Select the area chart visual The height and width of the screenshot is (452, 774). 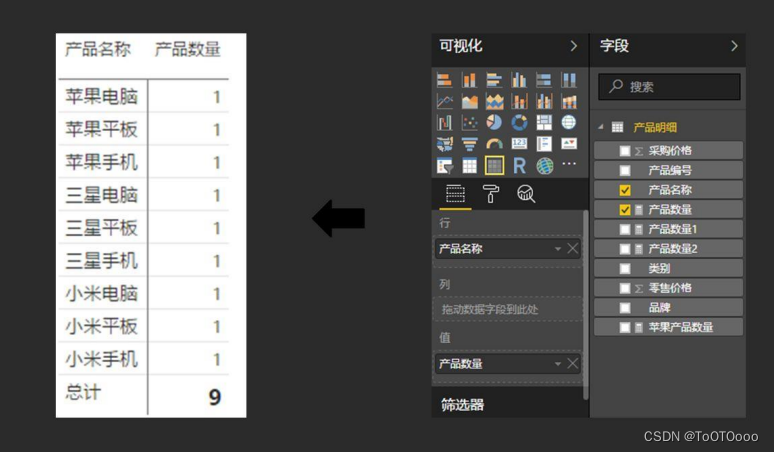pyautogui.click(x=469, y=102)
